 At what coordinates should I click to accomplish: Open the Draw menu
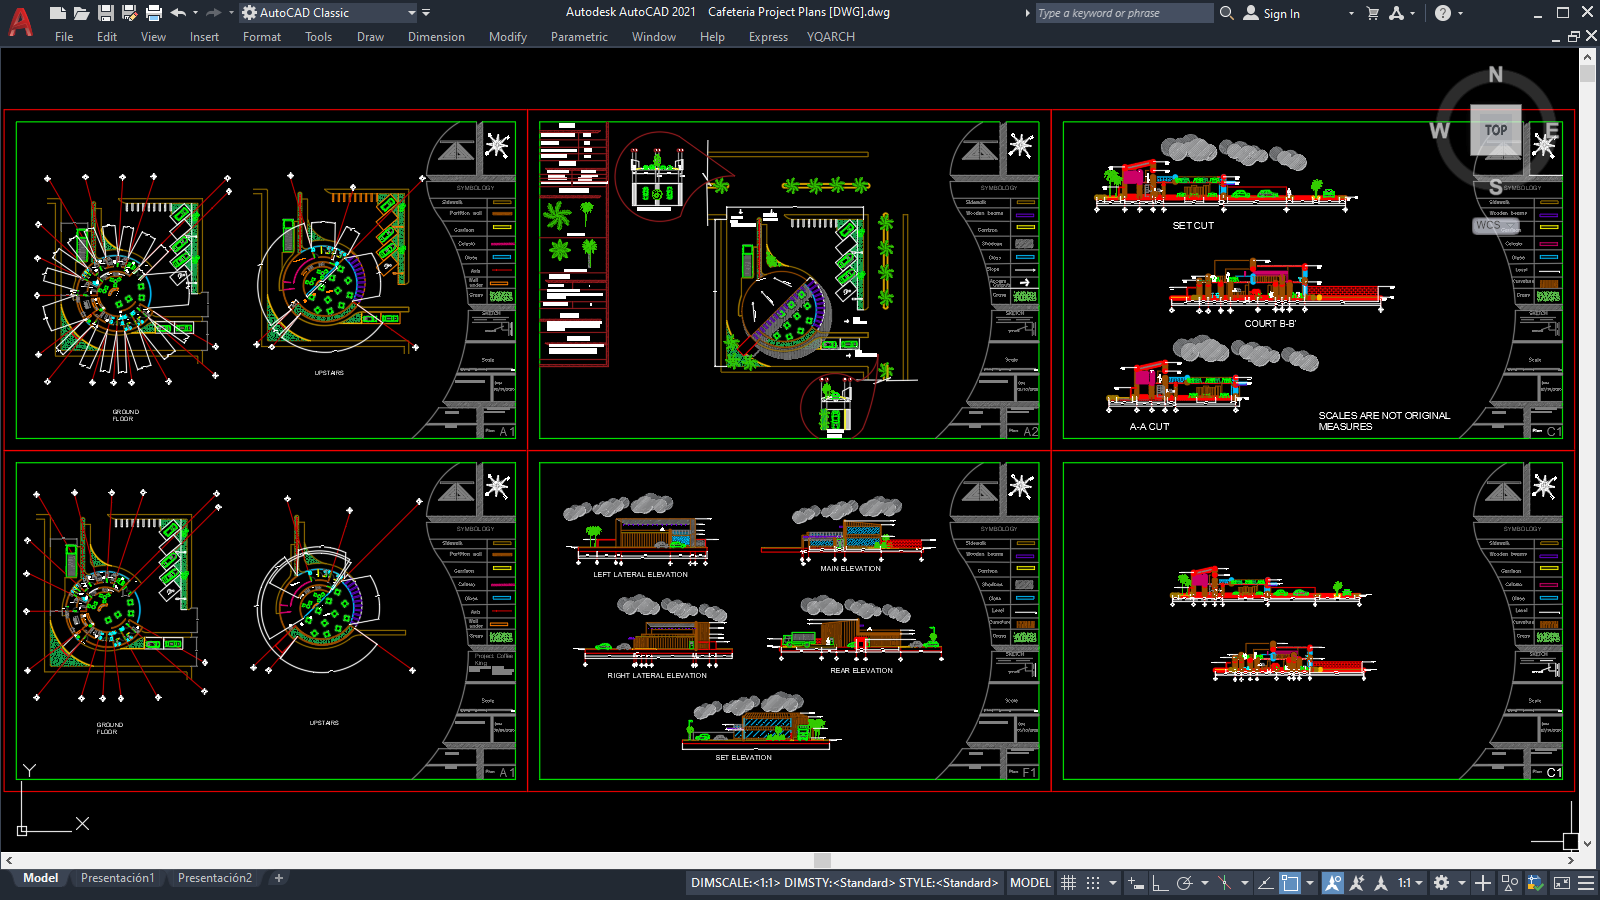369,37
